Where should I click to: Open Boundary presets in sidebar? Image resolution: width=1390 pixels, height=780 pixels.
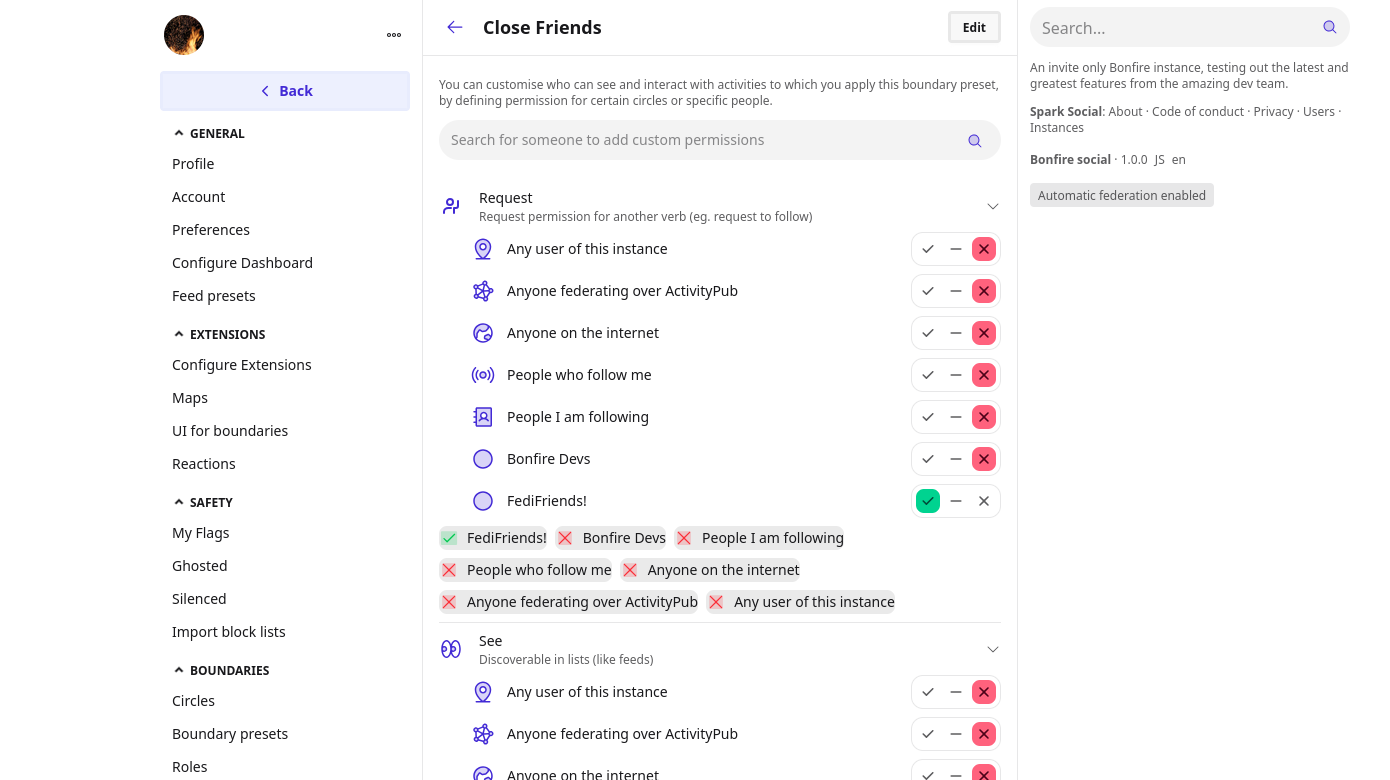click(x=230, y=734)
